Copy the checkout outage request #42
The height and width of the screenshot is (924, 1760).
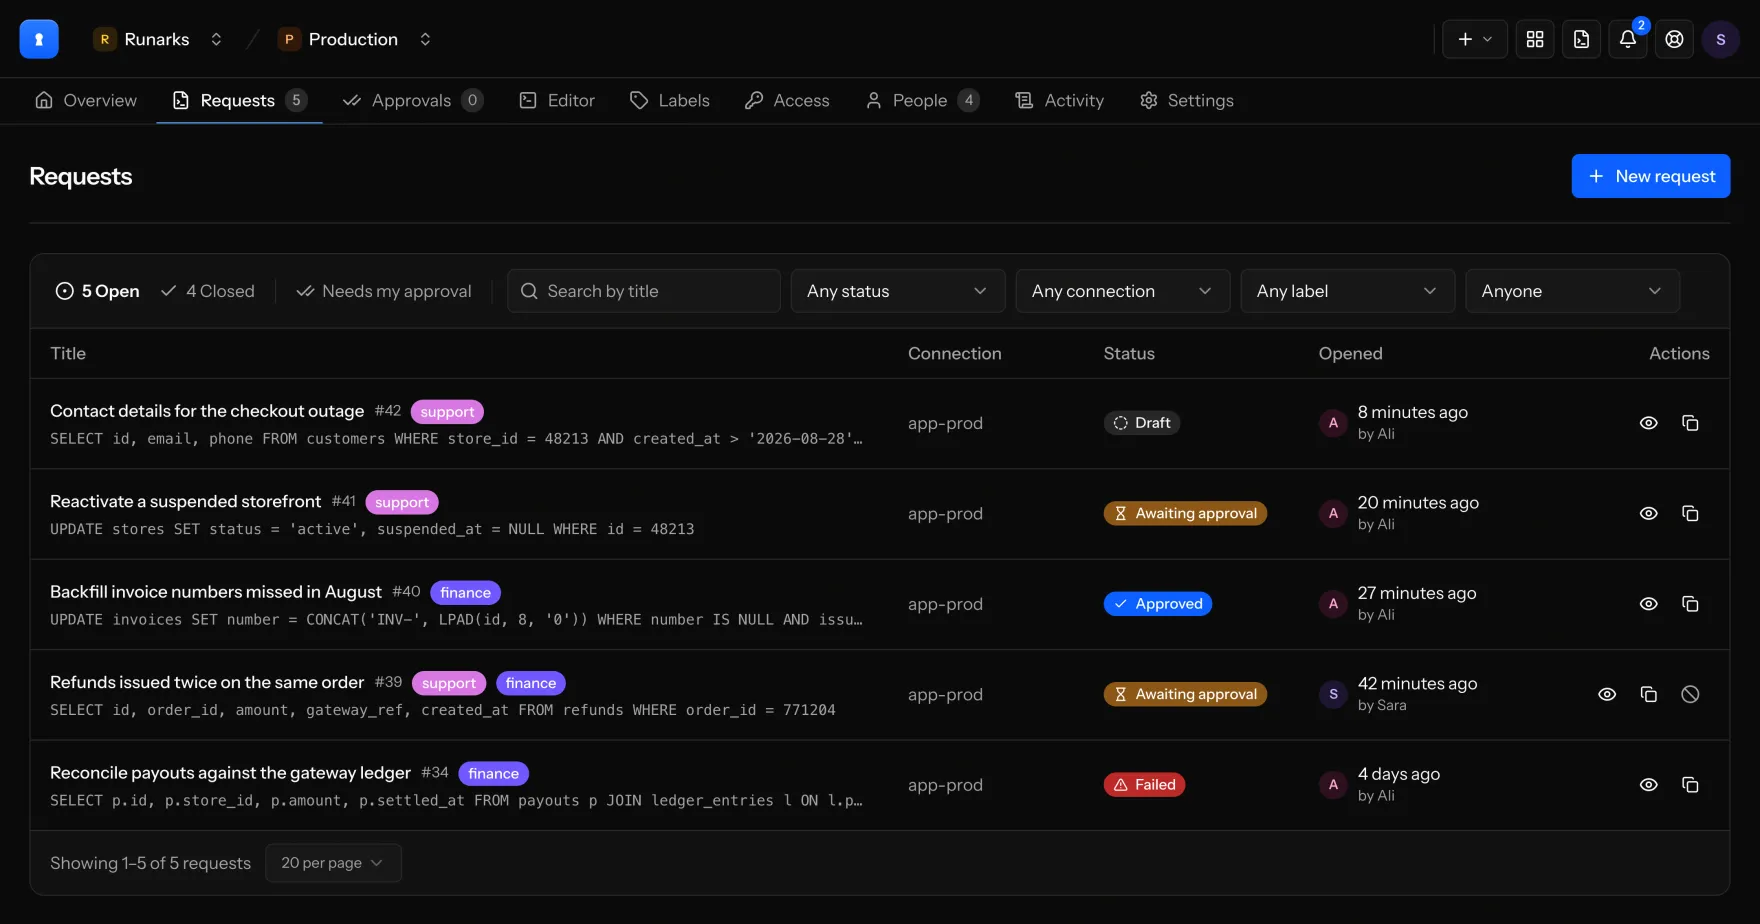click(1690, 423)
